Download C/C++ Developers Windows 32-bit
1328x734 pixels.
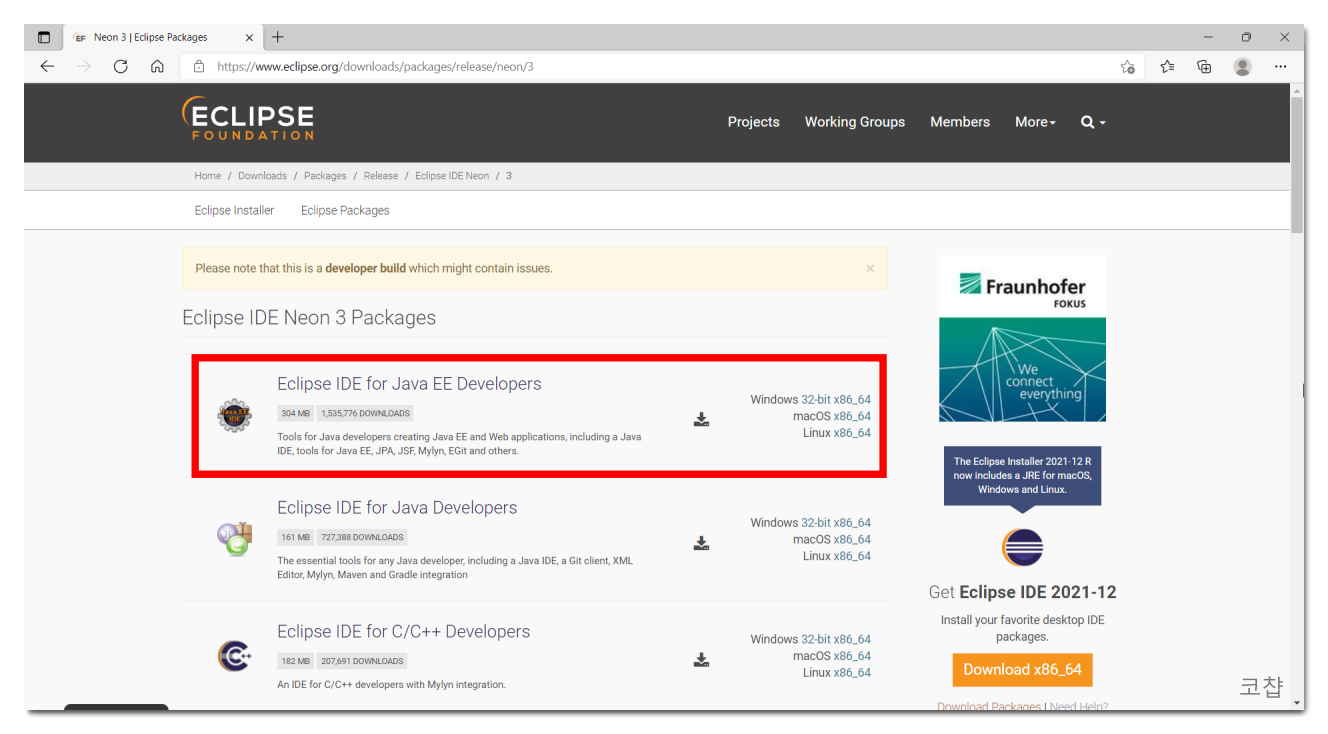815,639
